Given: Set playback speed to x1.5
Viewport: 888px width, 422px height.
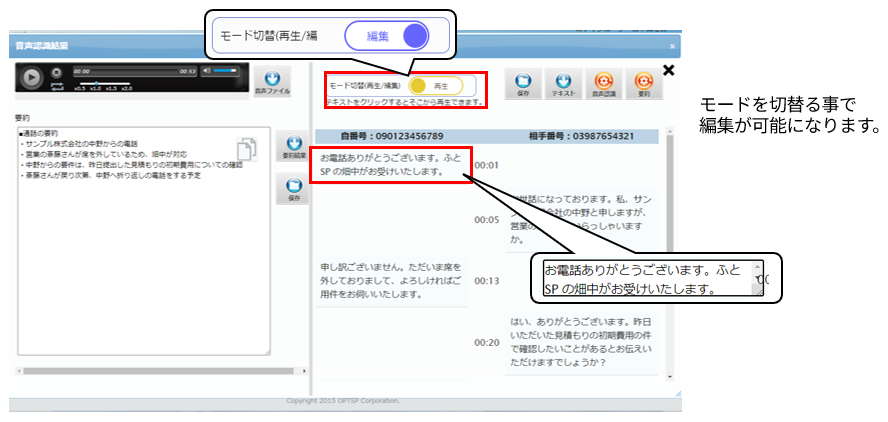Looking at the screenshot, I should pos(112,89).
